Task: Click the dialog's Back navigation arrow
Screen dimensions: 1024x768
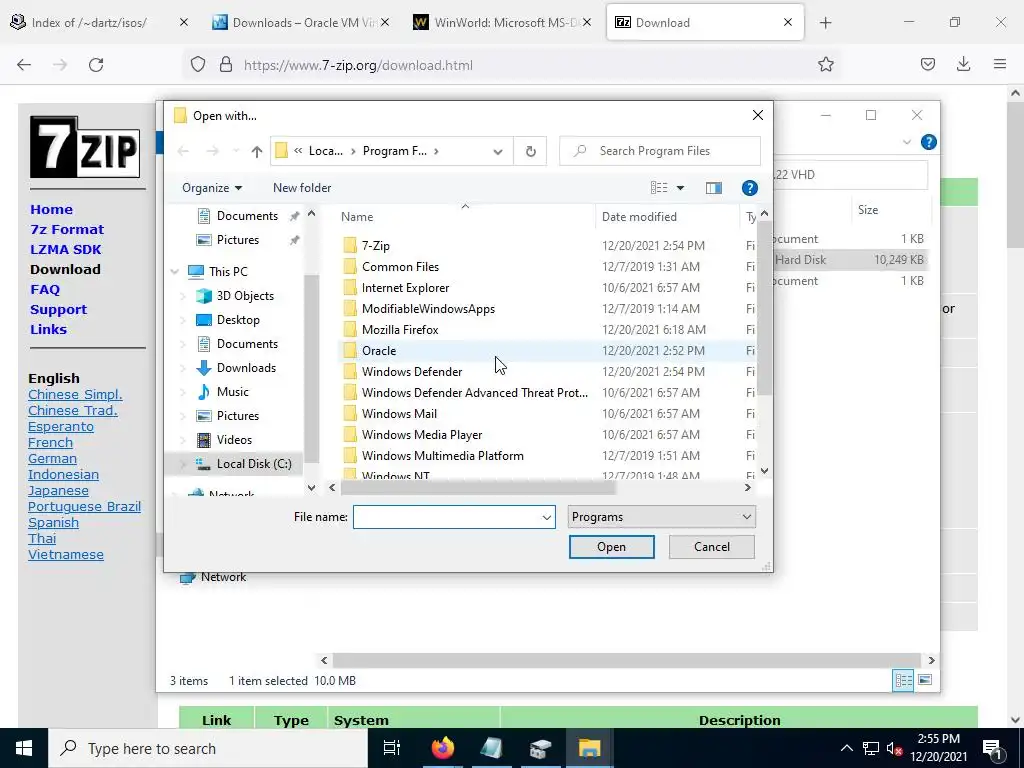Action: [184, 152]
